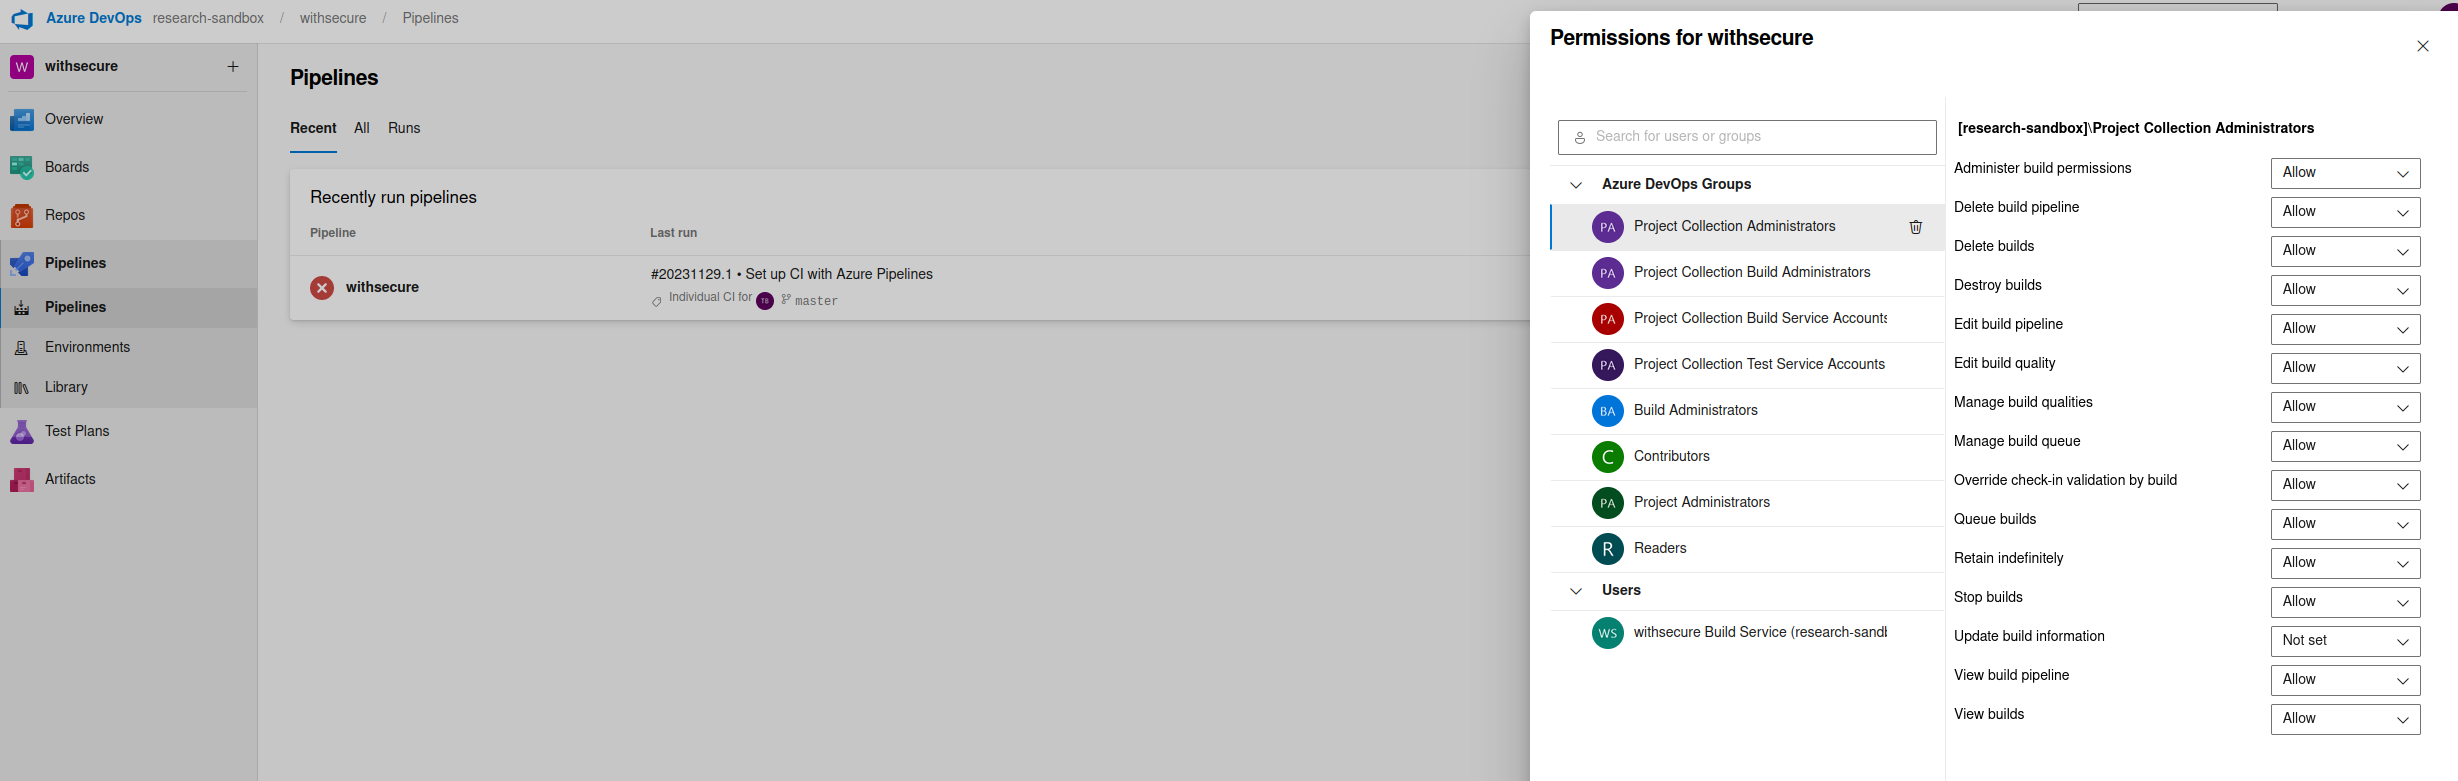2458x781 pixels.
Task: Open Queue builds permission dropdown
Action: [x=2345, y=524]
